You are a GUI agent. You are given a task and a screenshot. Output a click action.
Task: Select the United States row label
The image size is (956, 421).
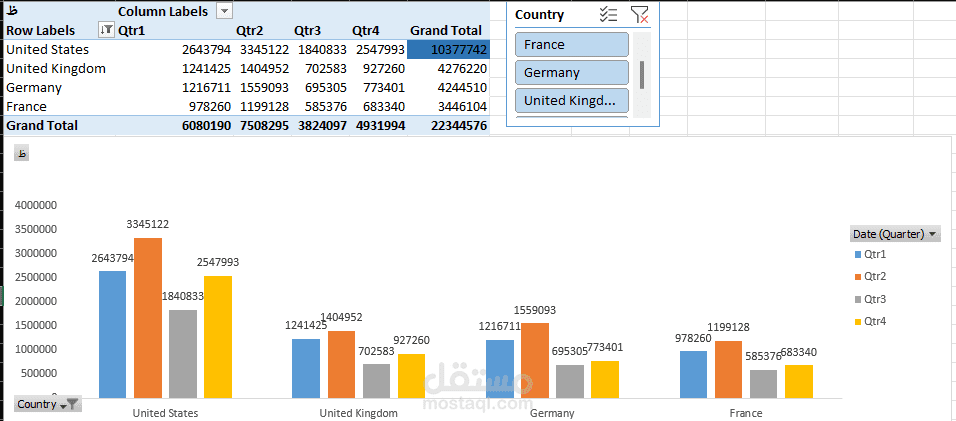click(x=48, y=49)
